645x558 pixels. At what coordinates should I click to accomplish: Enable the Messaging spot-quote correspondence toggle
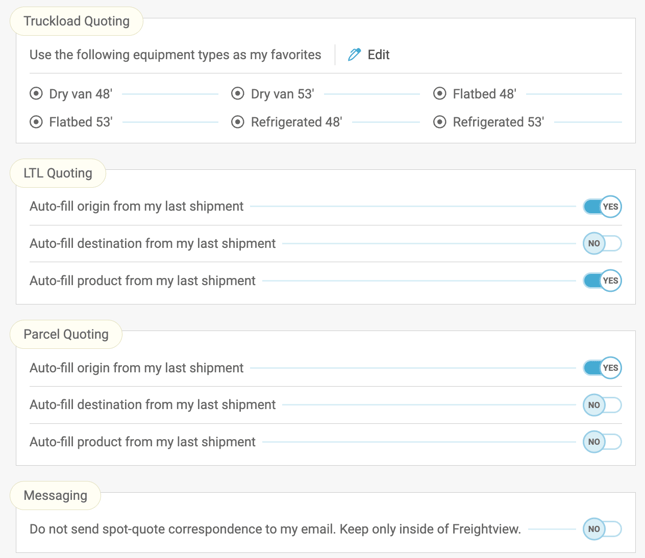pos(602,529)
